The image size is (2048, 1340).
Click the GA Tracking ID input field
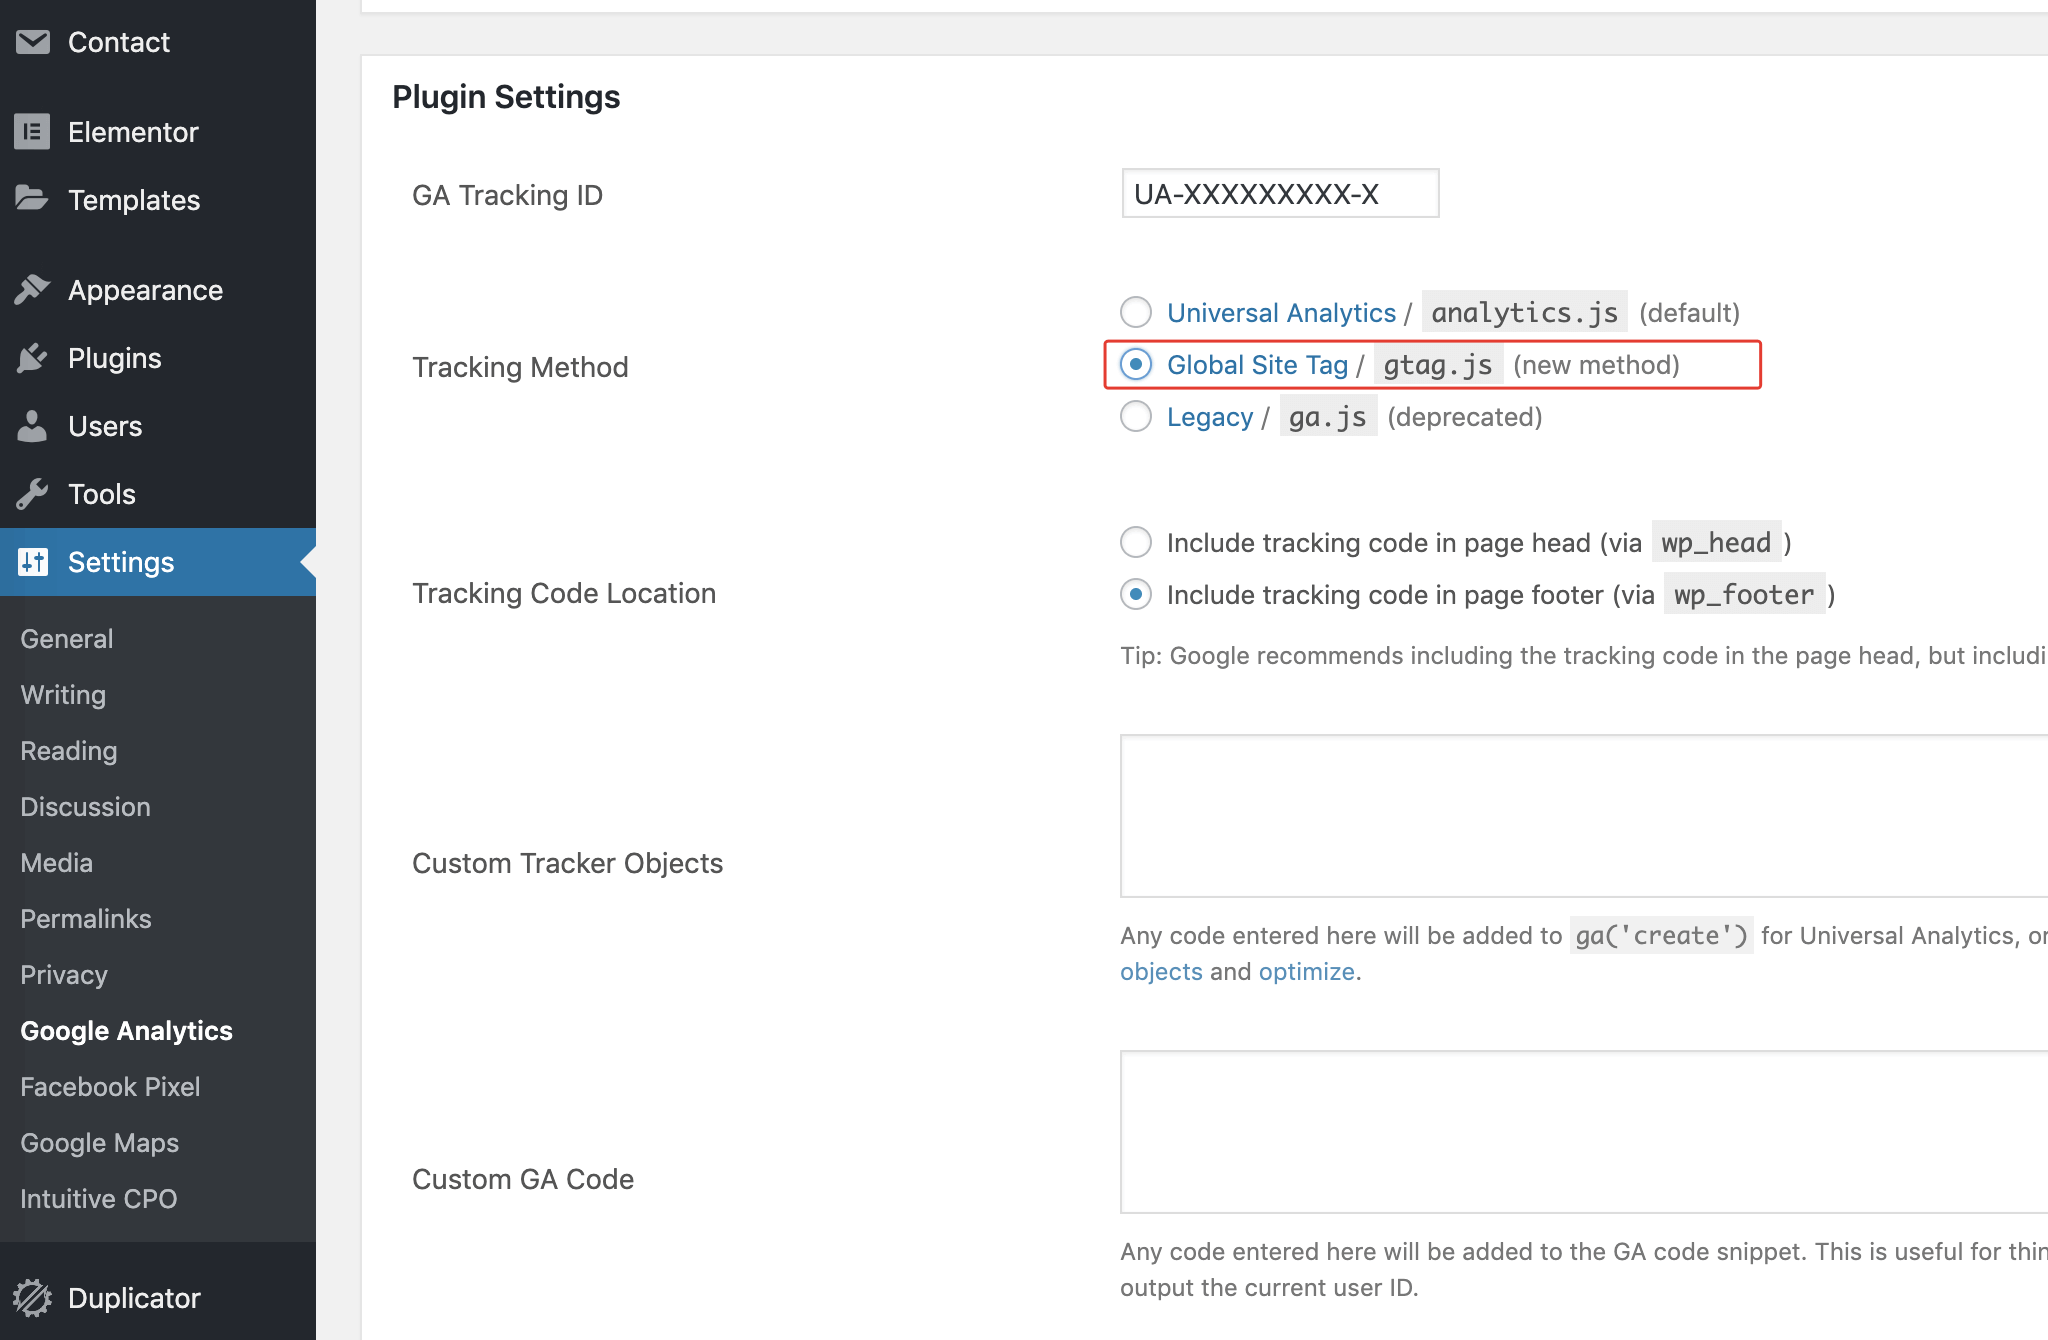pos(1280,194)
